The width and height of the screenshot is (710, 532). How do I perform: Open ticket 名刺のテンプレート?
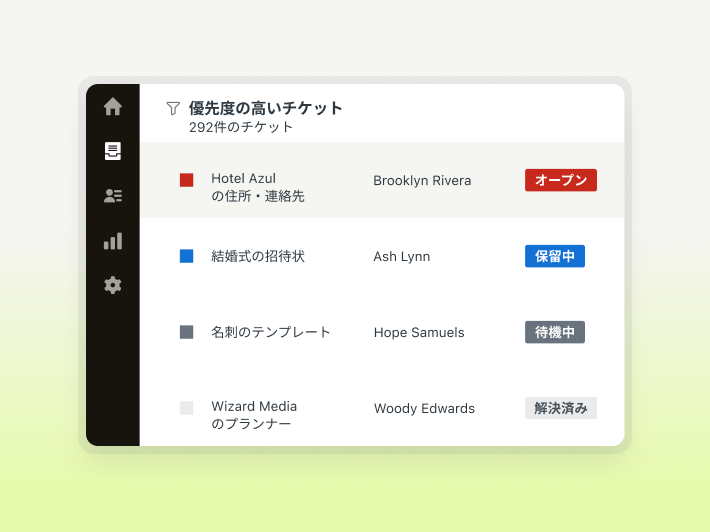[x=271, y=332]
